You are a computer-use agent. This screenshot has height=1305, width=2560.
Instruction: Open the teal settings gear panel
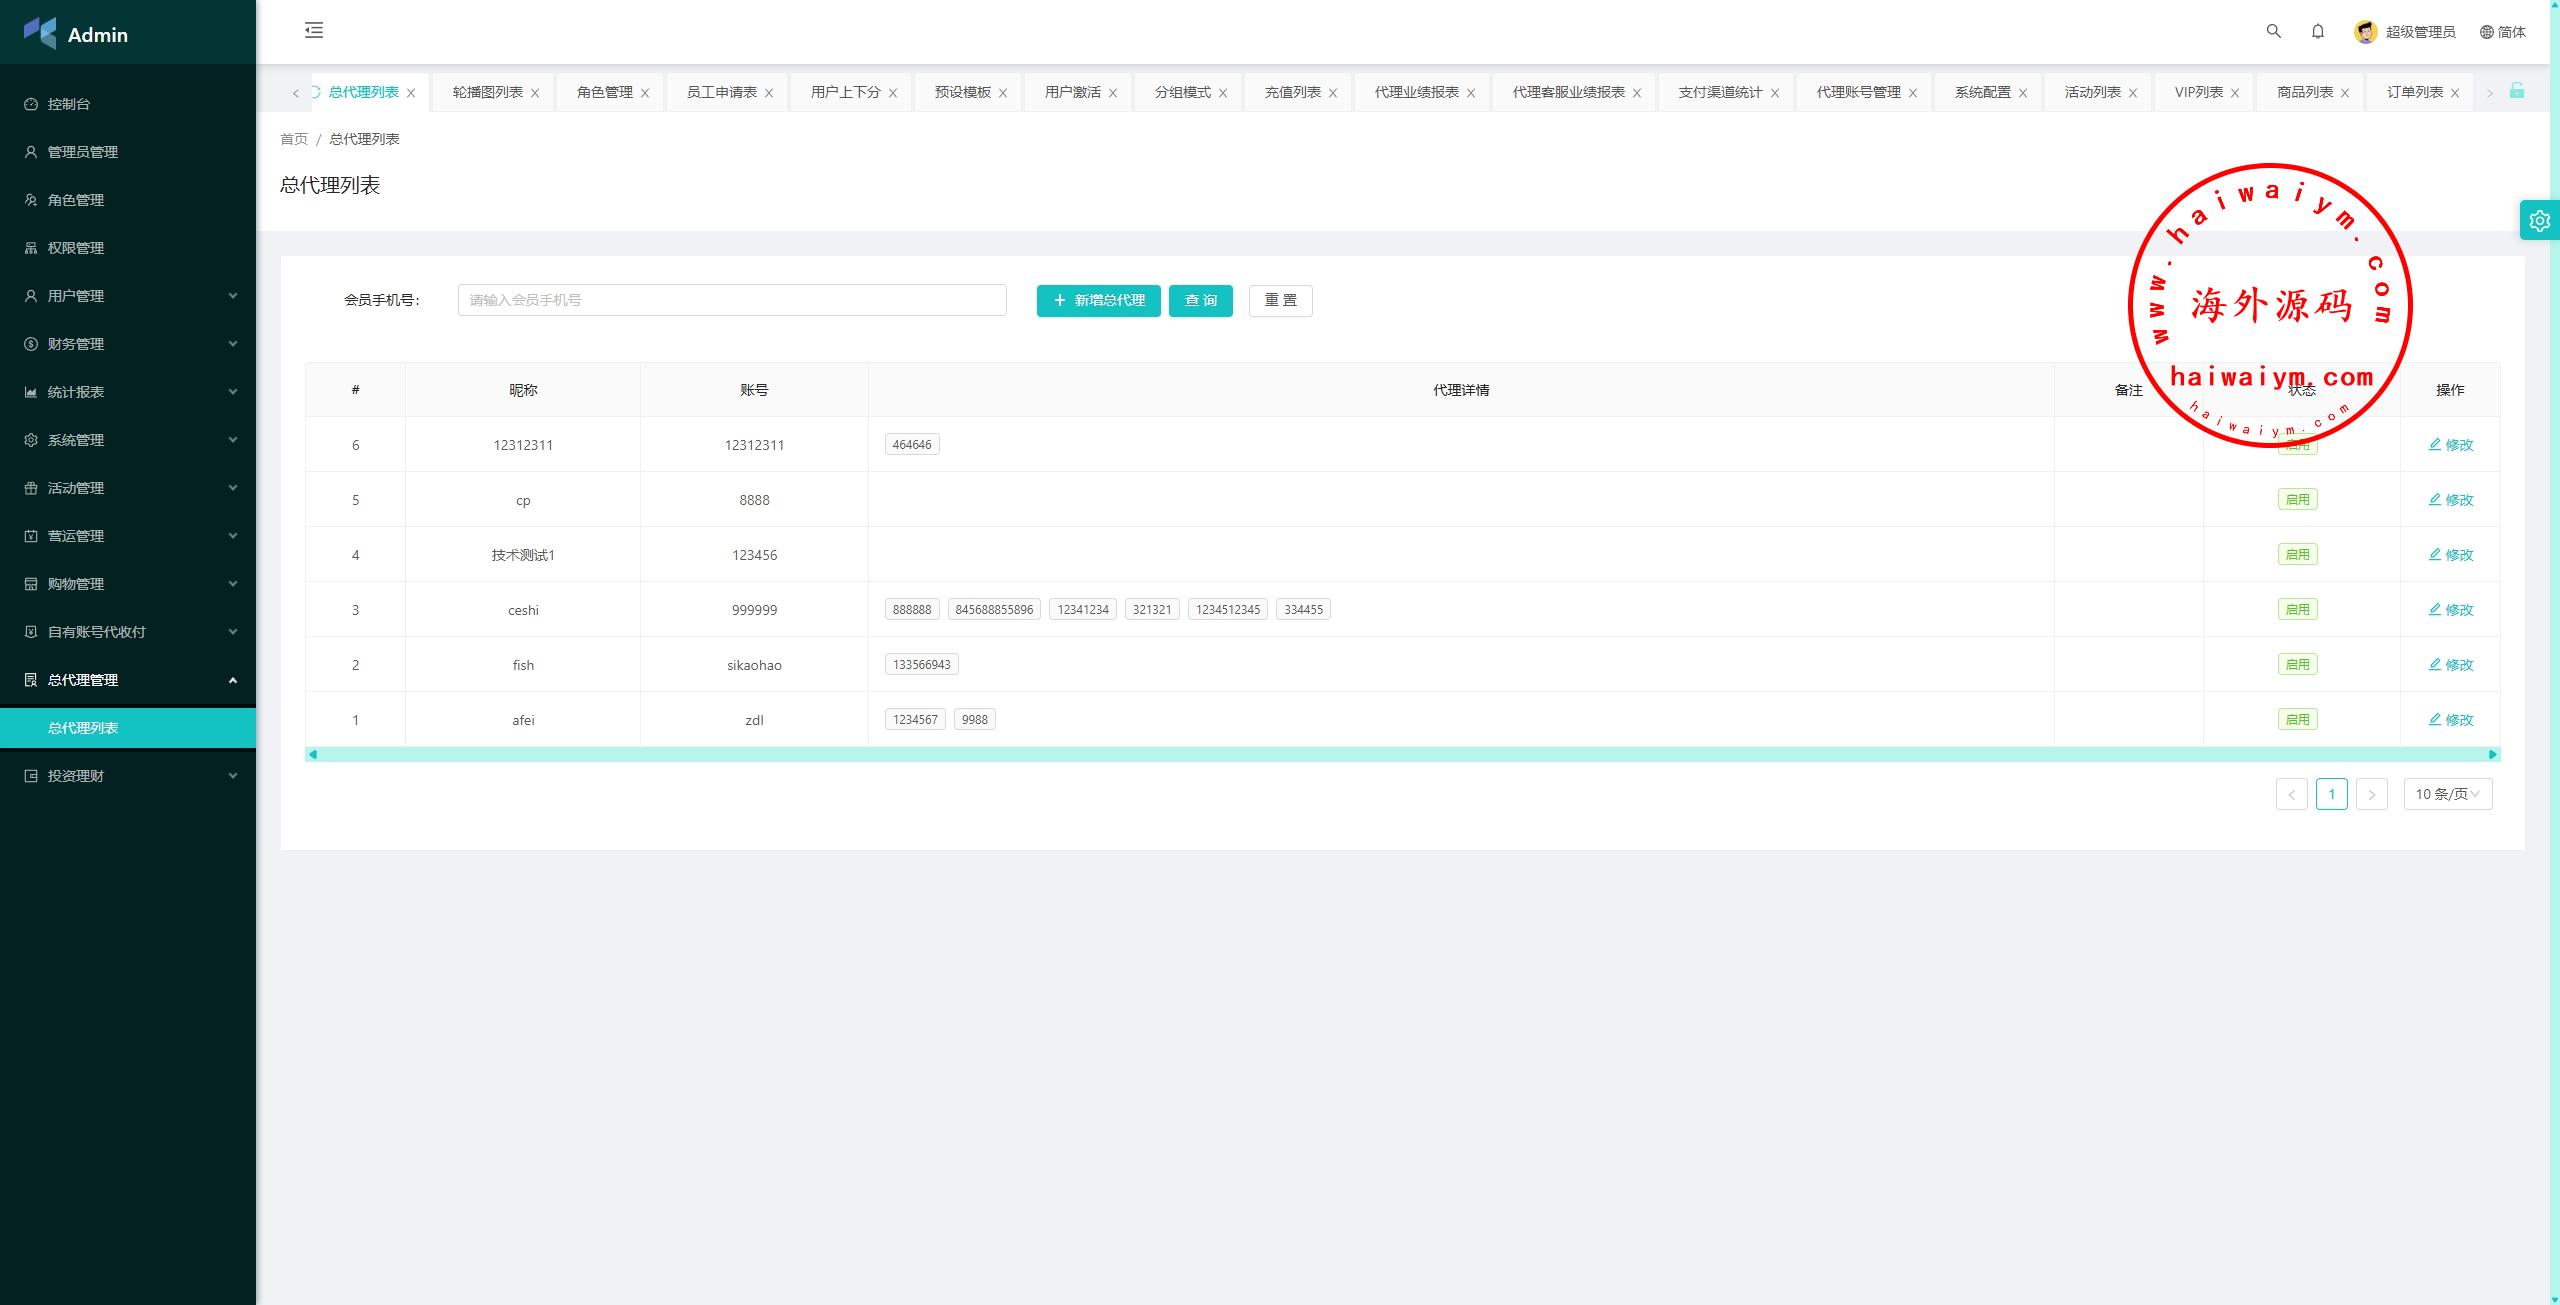[x=2539, y=221]
